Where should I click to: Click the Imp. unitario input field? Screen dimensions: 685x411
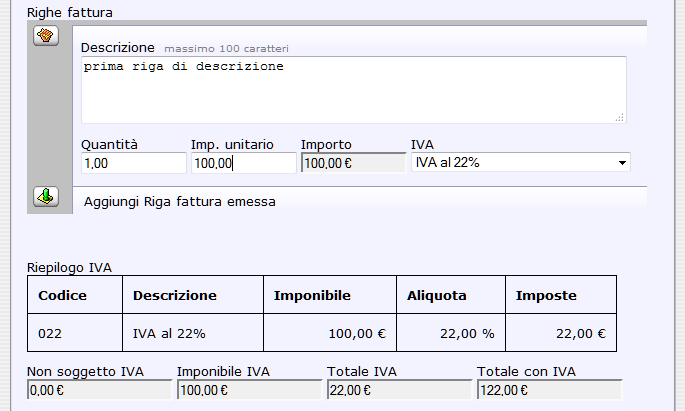click(243, 163)
